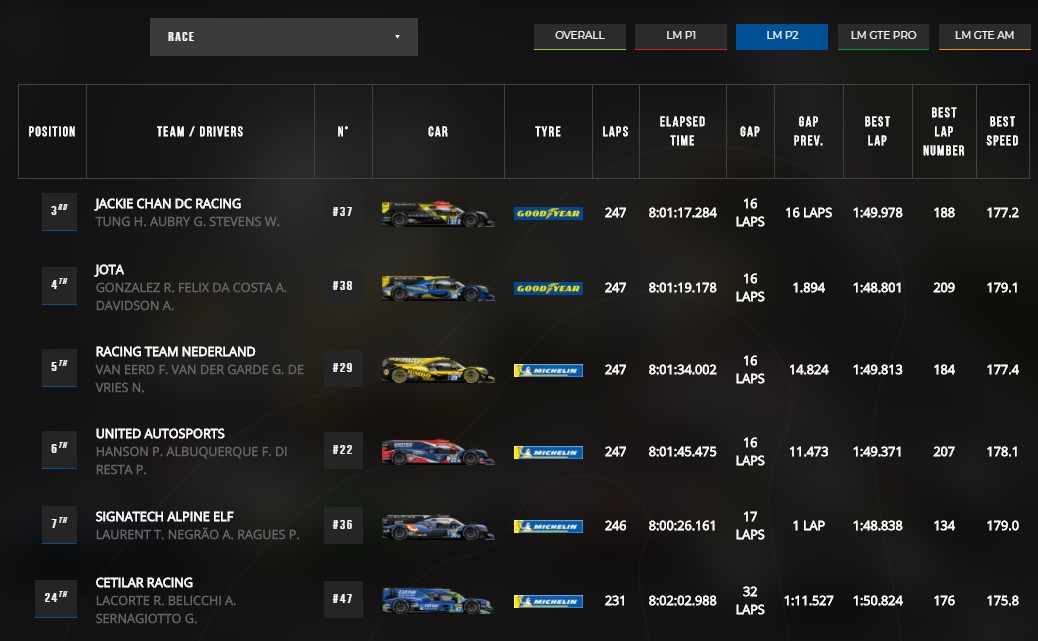Click the Michelin tyre logo for car #29
This screenshot has height=641, width=1038.
pyautogui.click(x=548, y=370)
